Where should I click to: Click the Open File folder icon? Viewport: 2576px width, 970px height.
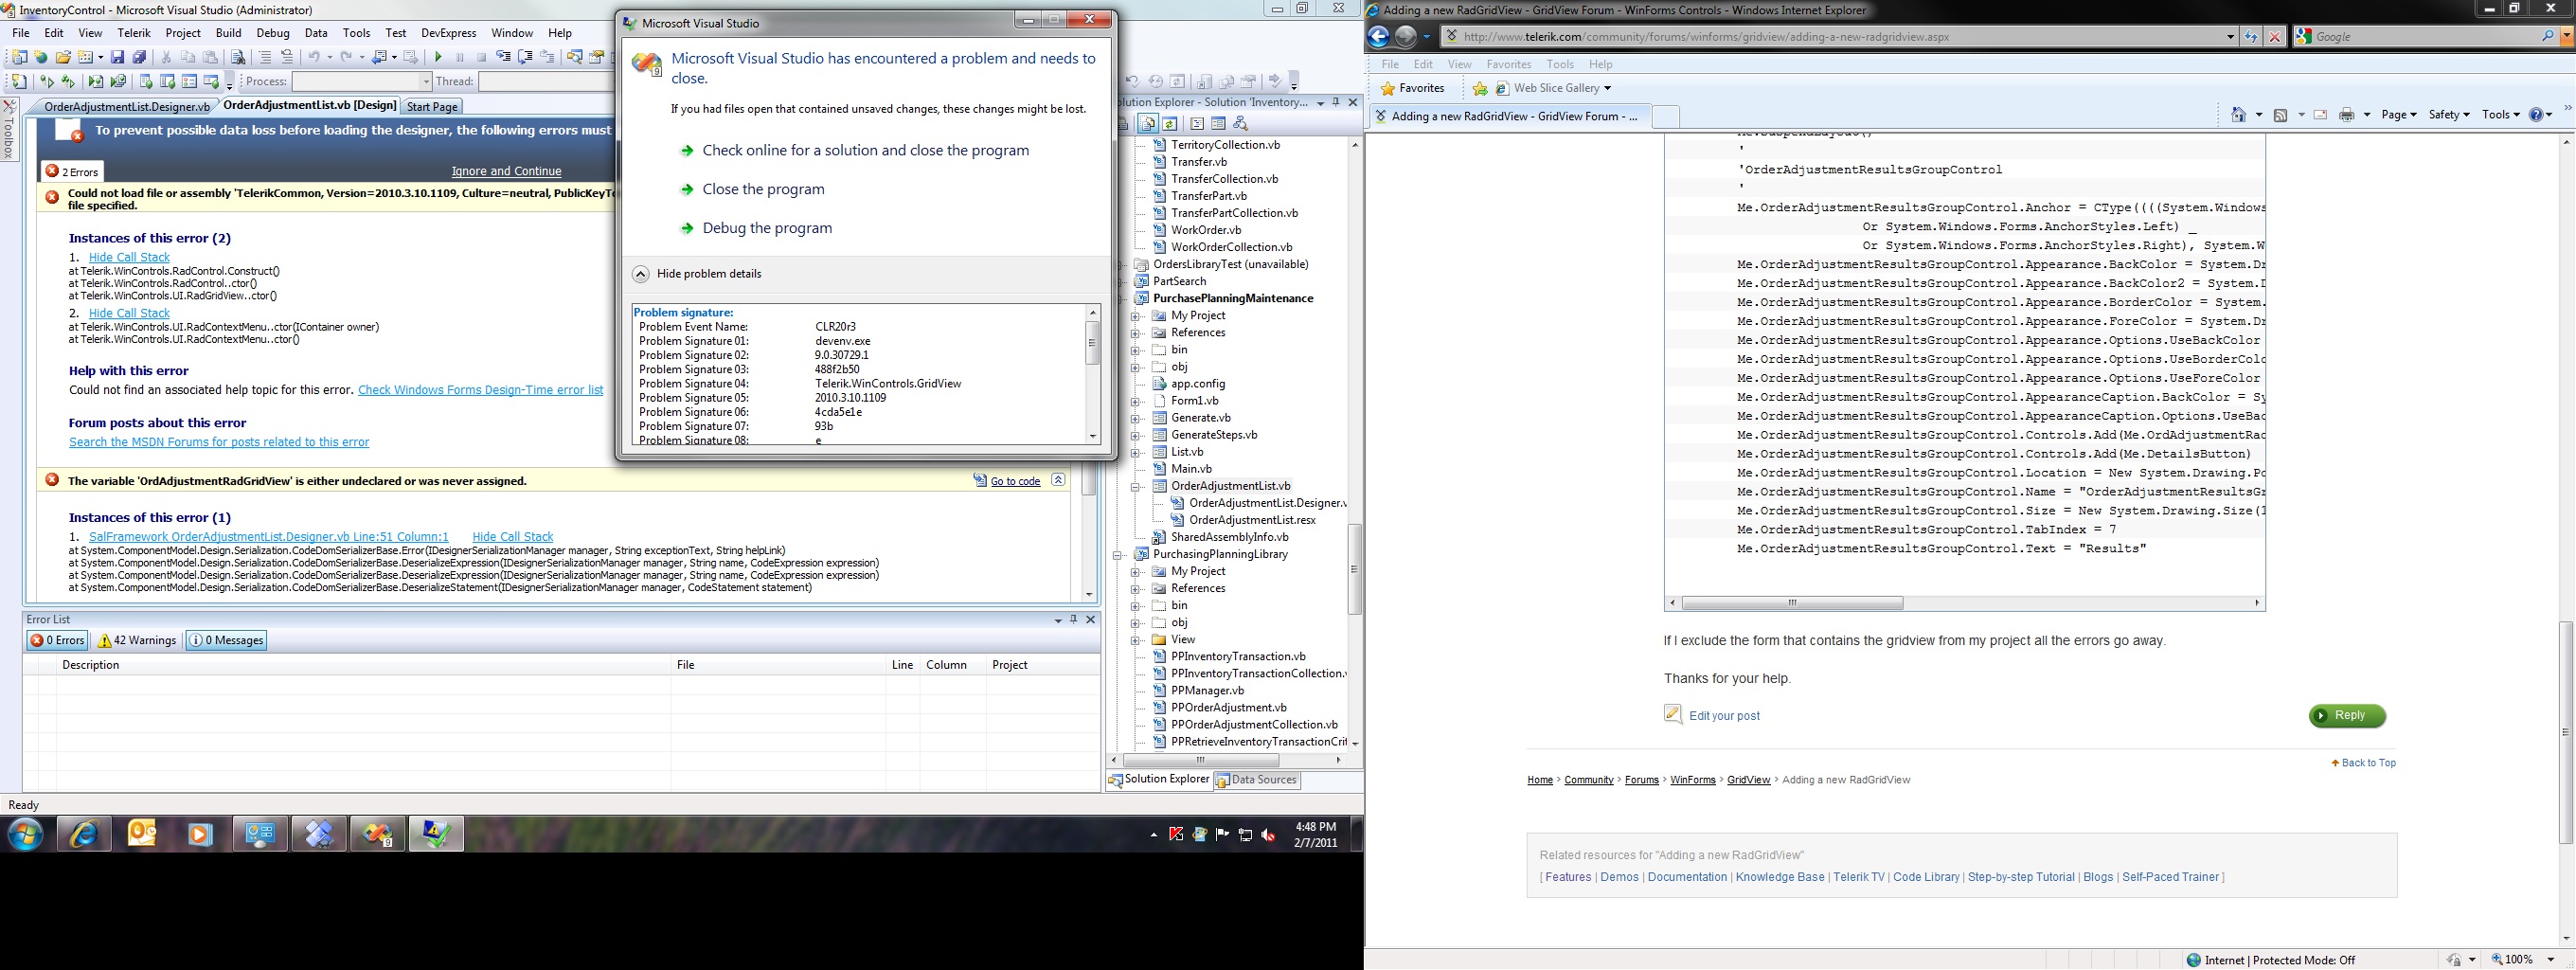tap(63, 57)
